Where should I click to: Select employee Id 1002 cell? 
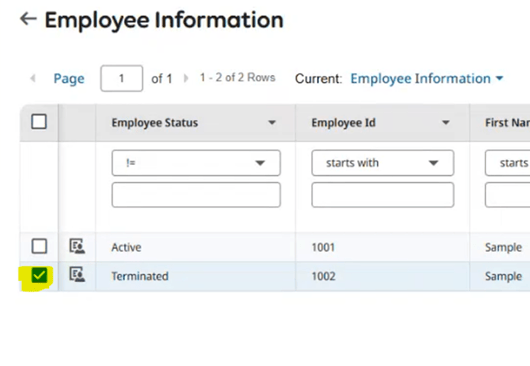[383, 276]
